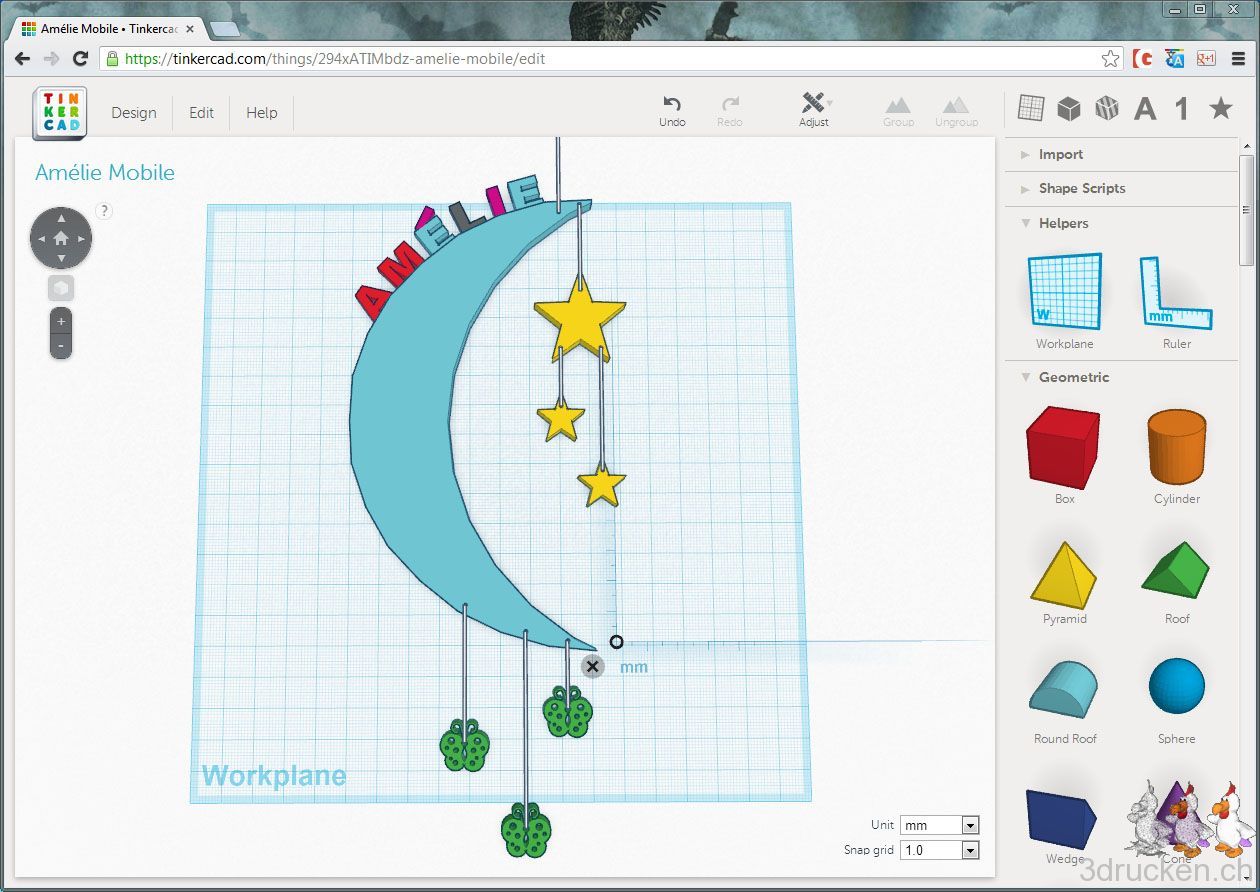Screen dimensions: 1260x892
Task: Open the Snap grid dropdown
Action: (x=939, y=850)
